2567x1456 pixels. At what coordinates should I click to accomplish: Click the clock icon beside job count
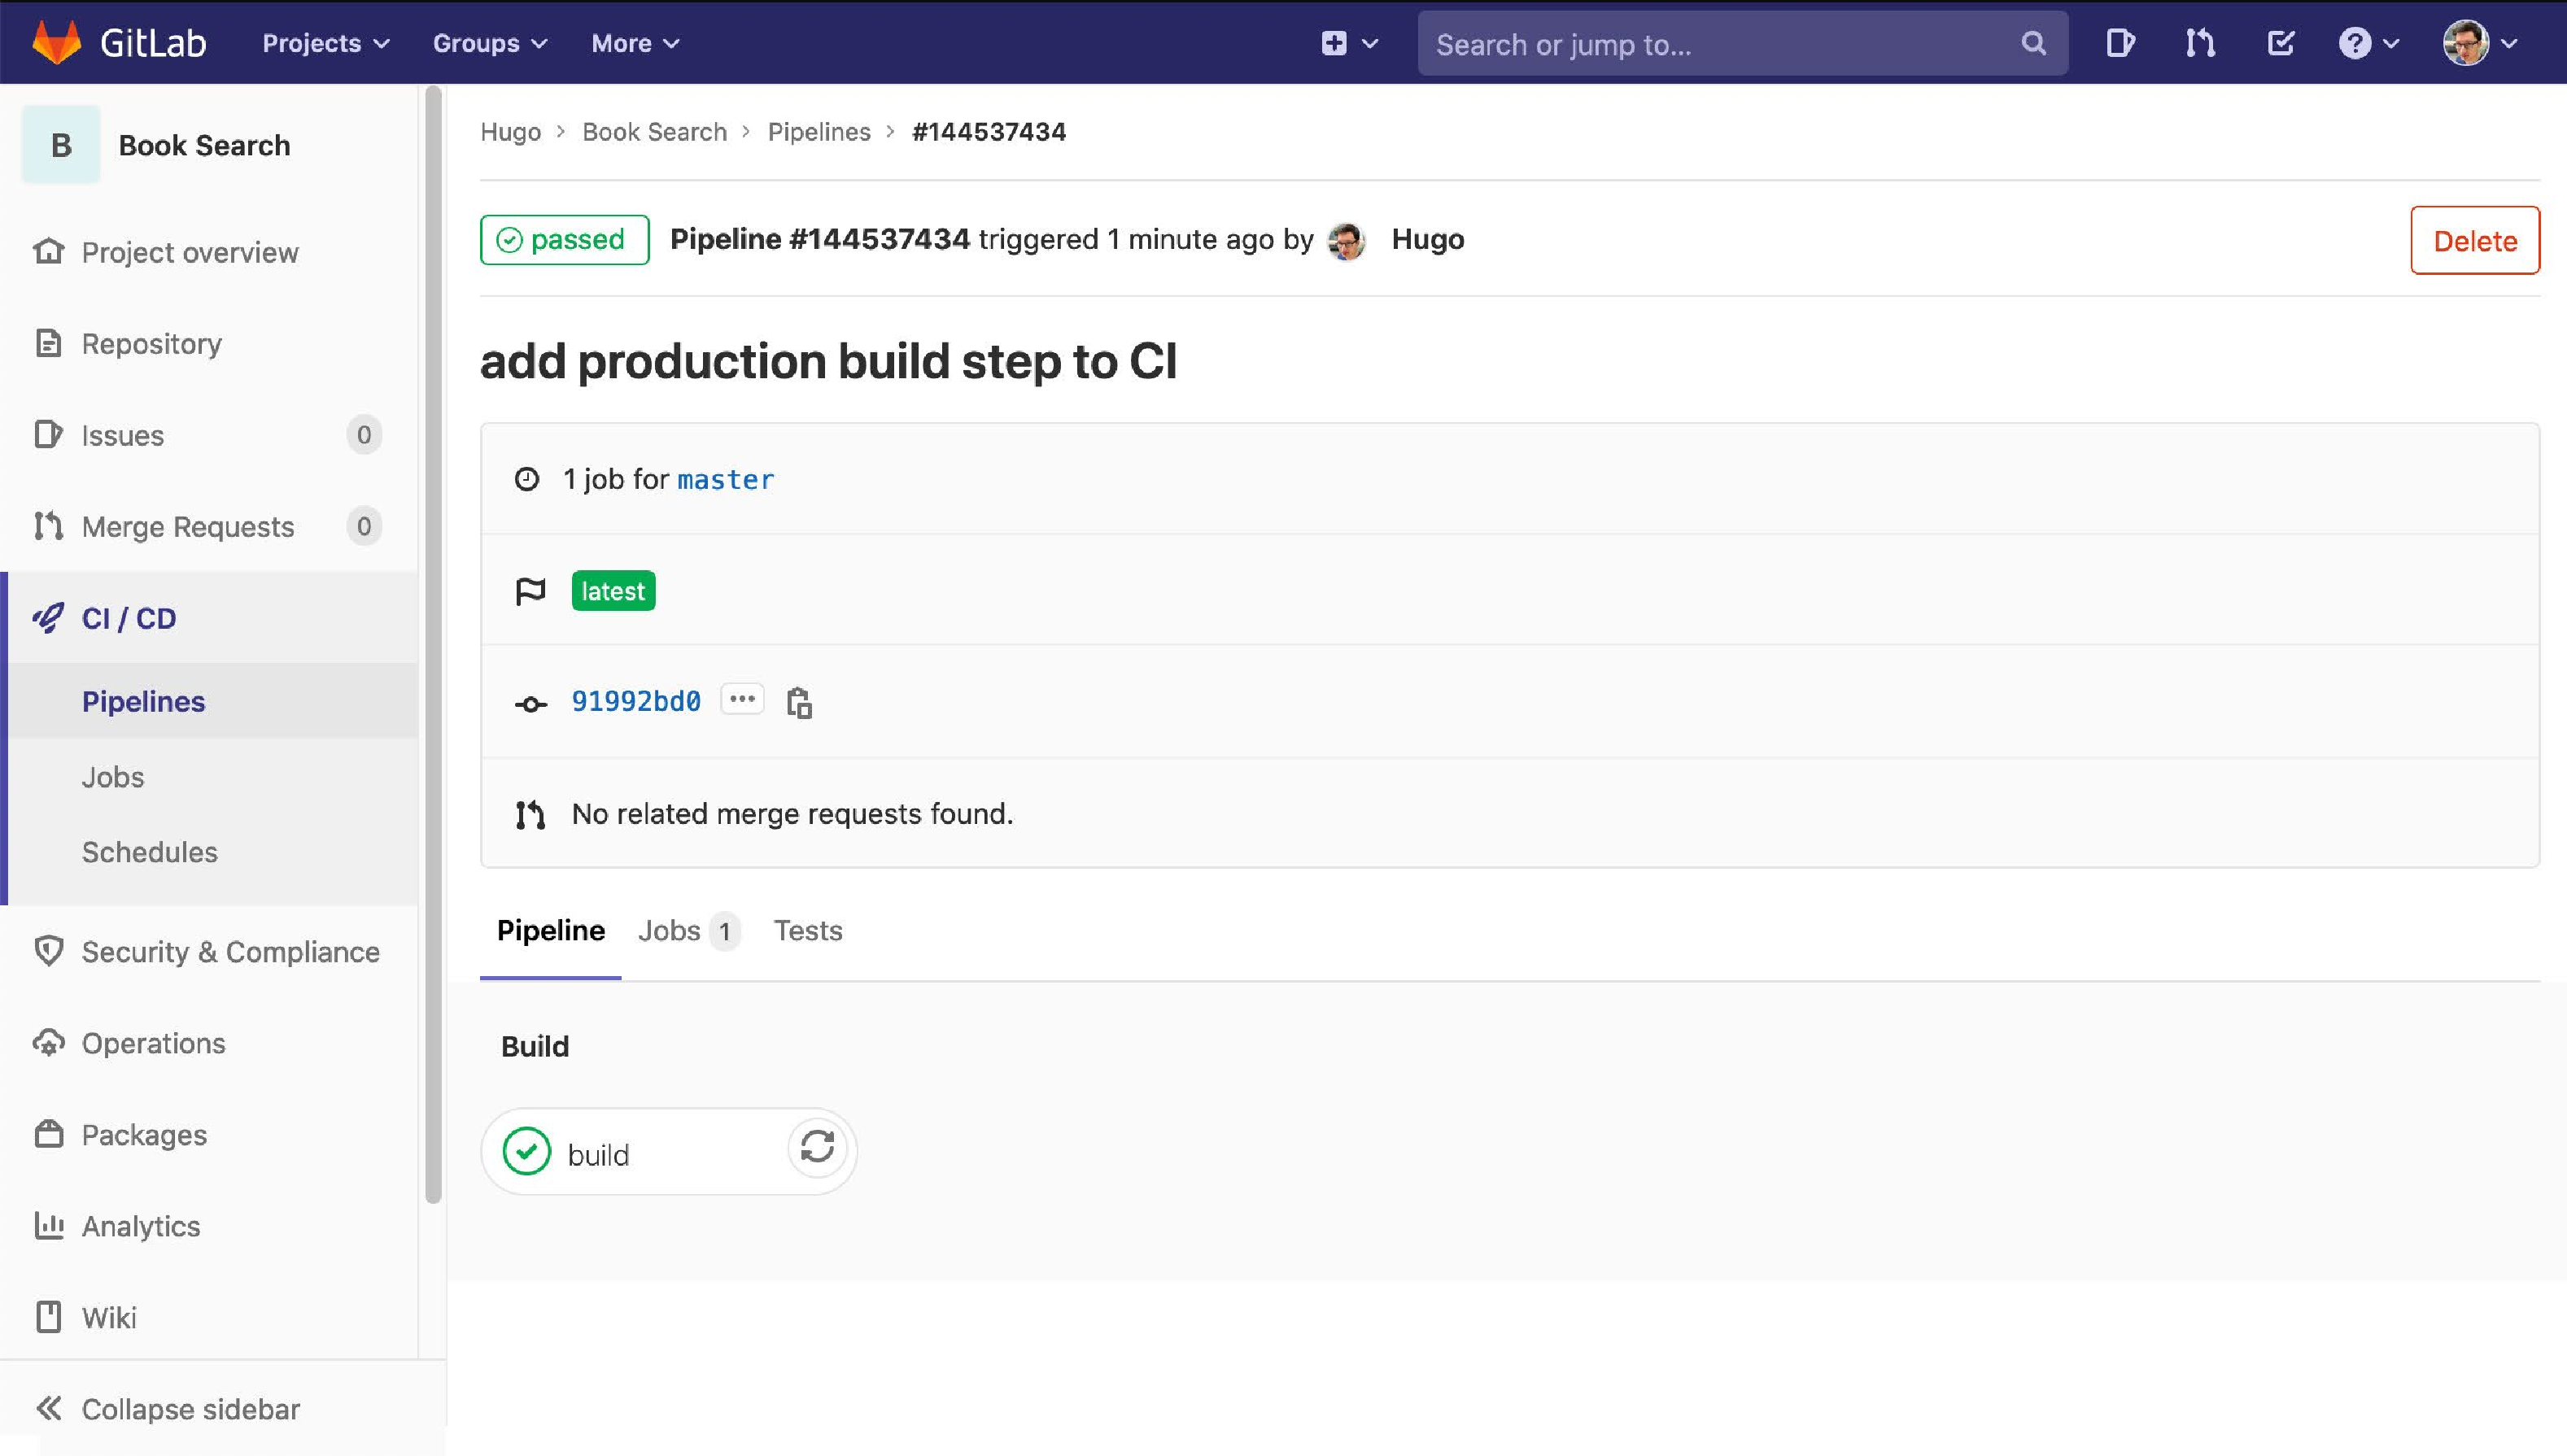(527, 480)
